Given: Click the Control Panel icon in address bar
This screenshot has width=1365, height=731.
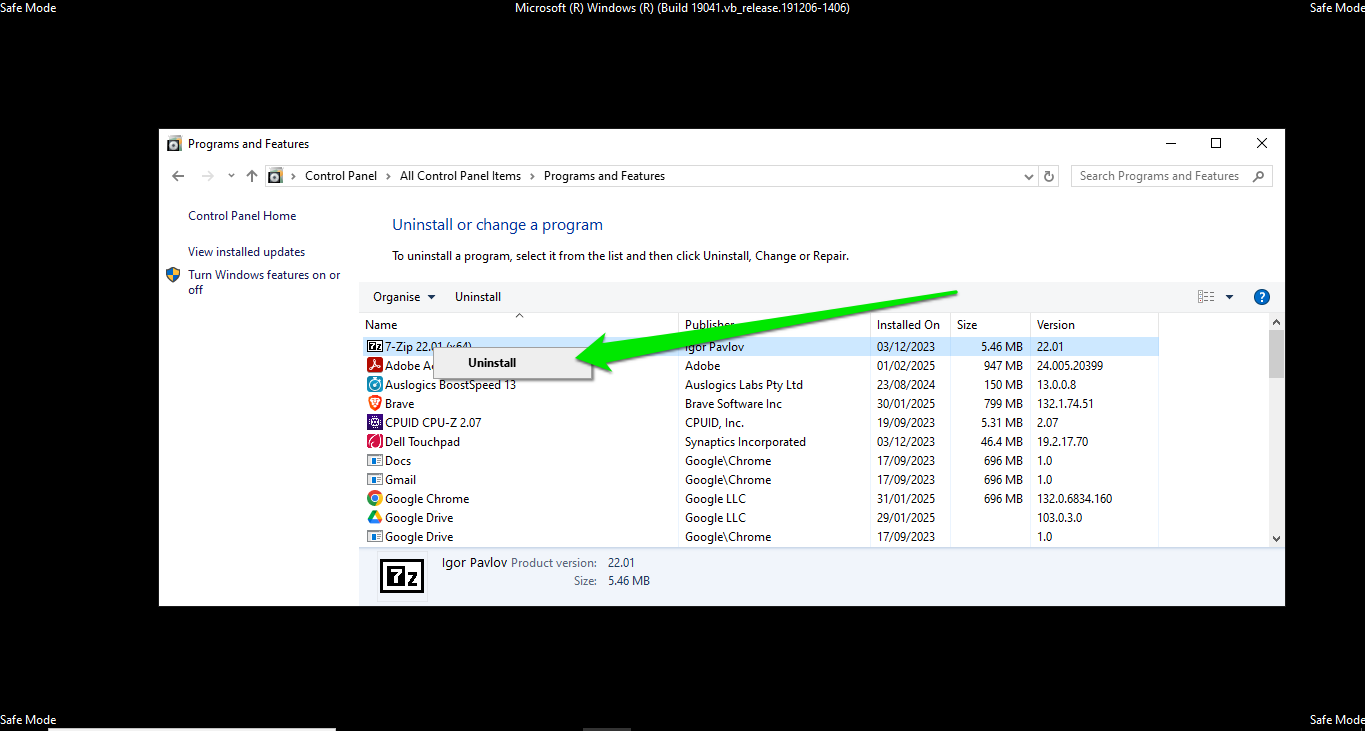Looking at the screenshot, I should [x=275, y=176].
